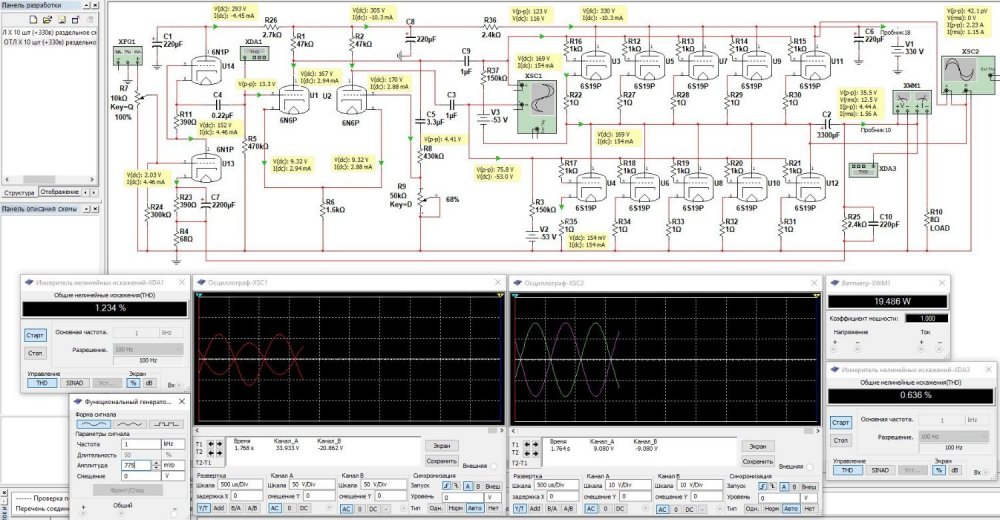Viewport: 1000px width, 520px height.
Task: Switch XDA3 analyzer to SINAD mode
Action: 878,469
